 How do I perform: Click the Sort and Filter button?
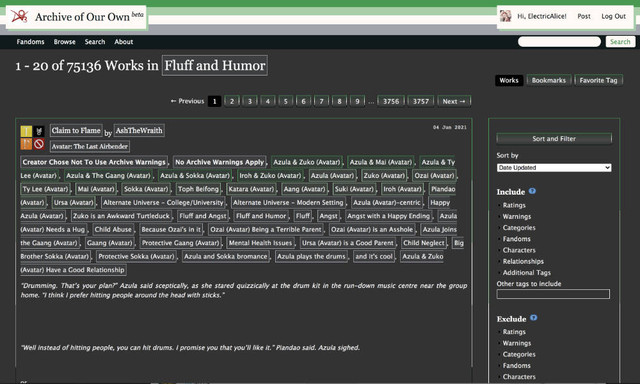pyautogui.click(x=554, y=139)
